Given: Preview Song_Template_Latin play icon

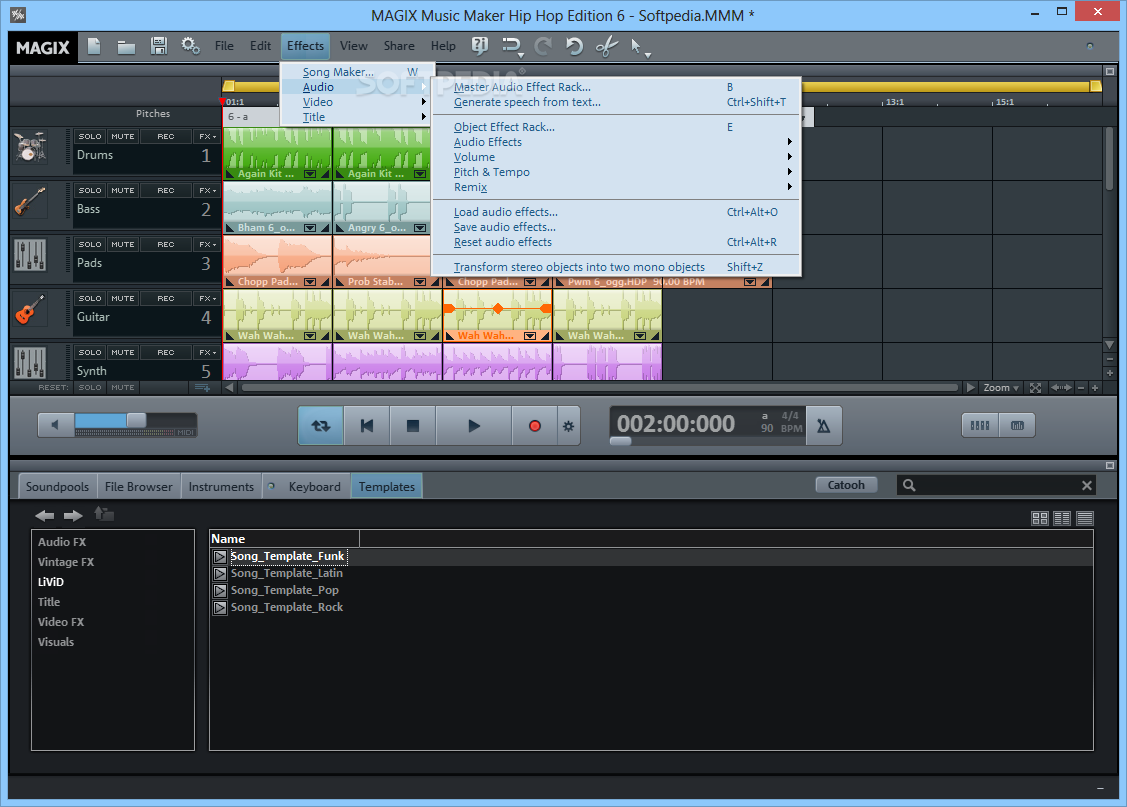Looking at the screenshot, I should pos(220,573).
